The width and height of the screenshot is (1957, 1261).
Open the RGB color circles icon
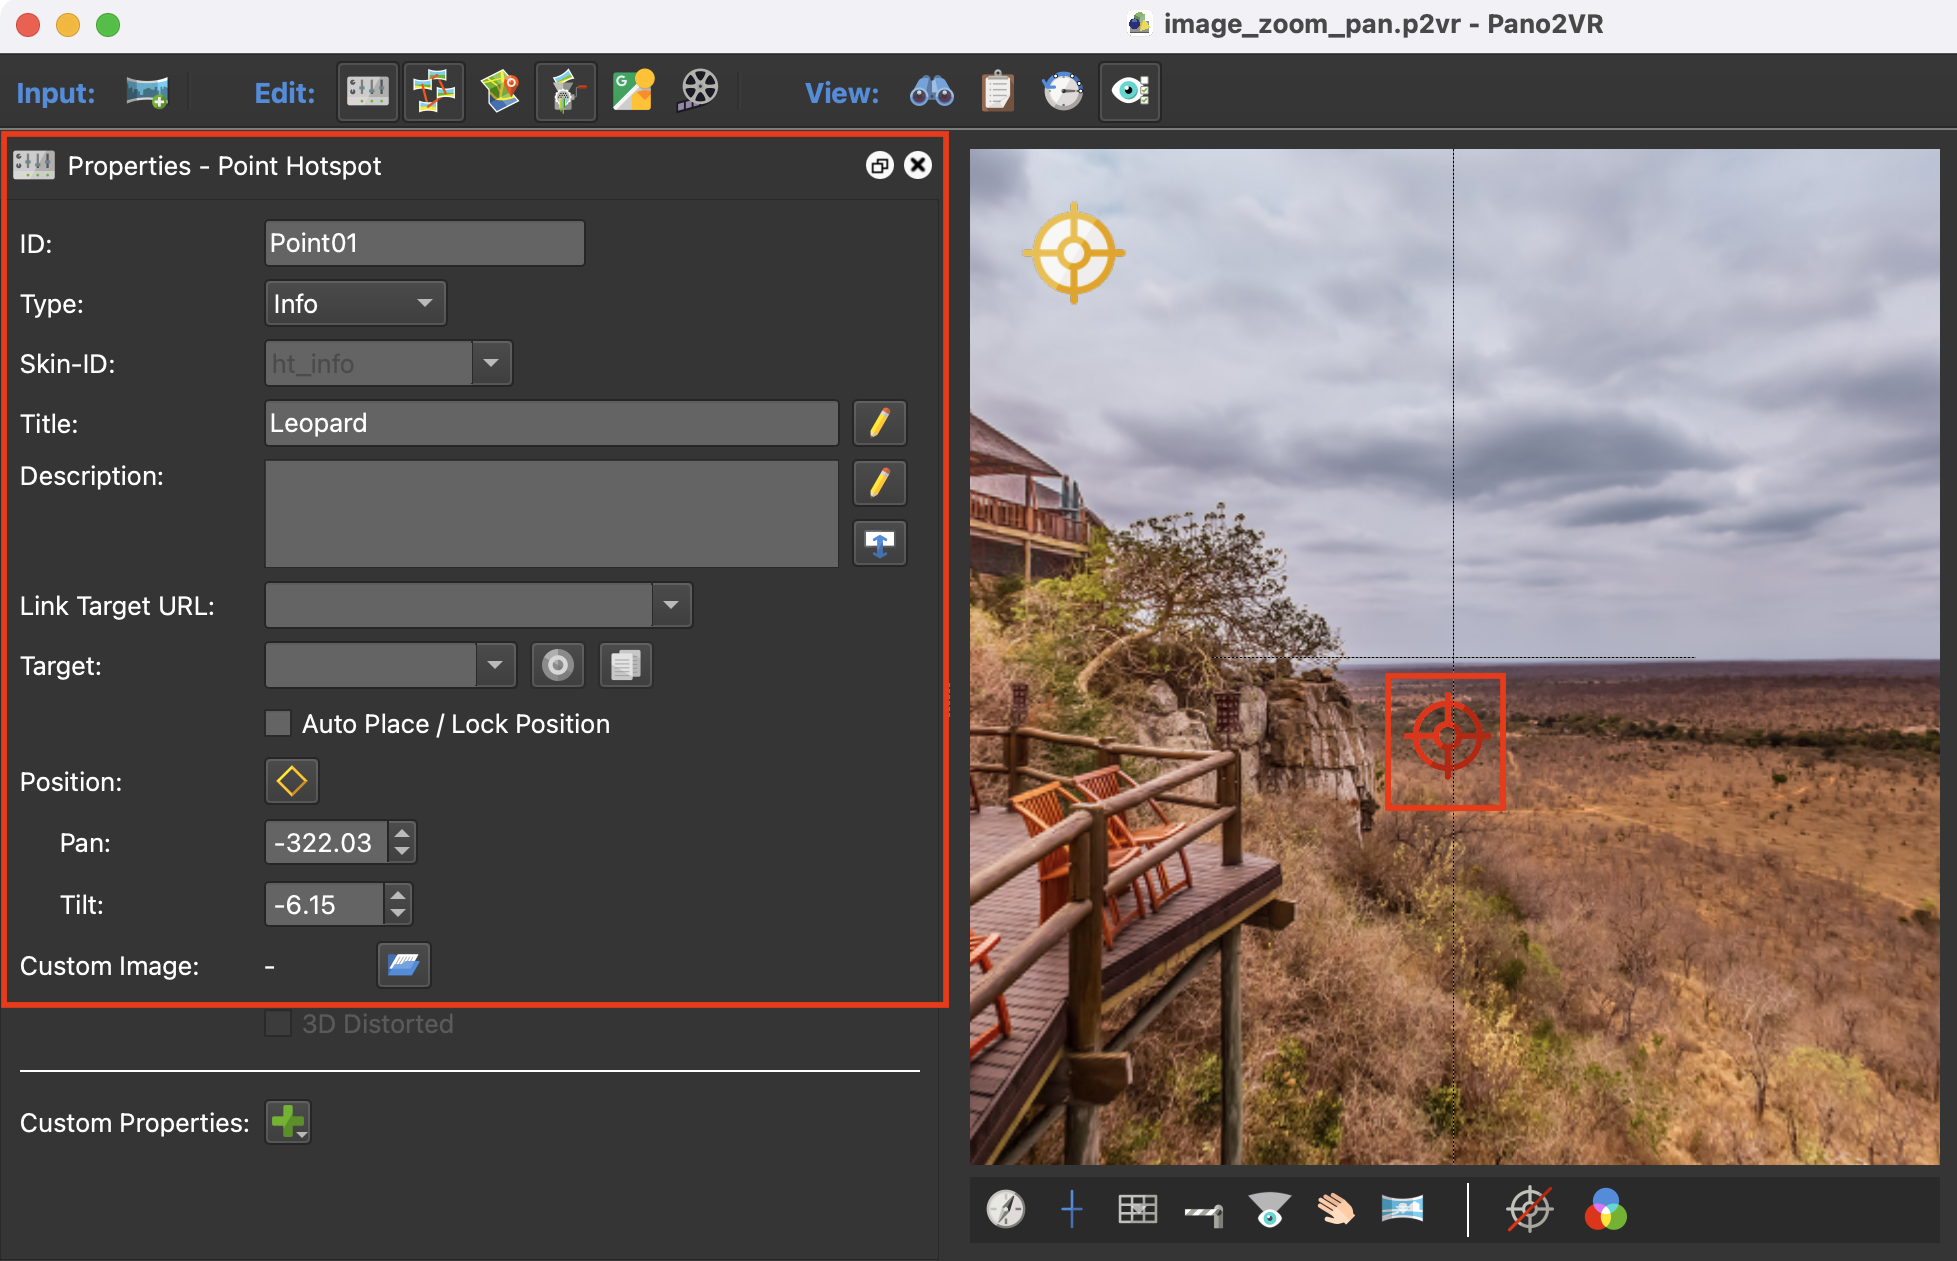click(x=1606, y=1210)
